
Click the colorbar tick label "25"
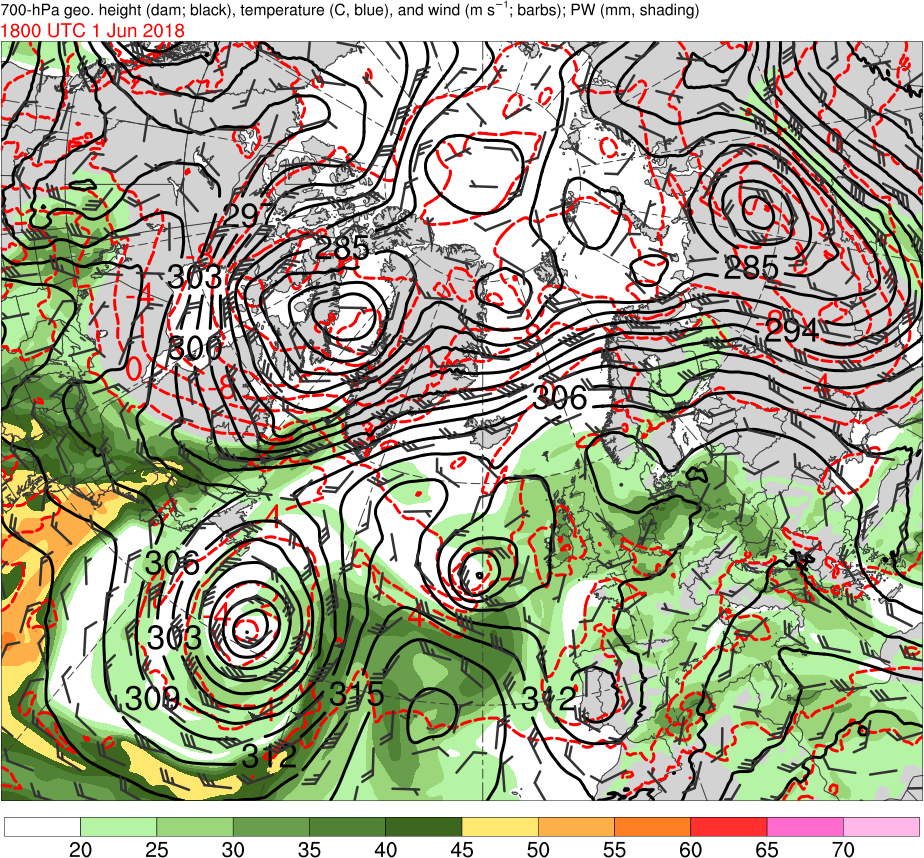(x=157, y=849)
